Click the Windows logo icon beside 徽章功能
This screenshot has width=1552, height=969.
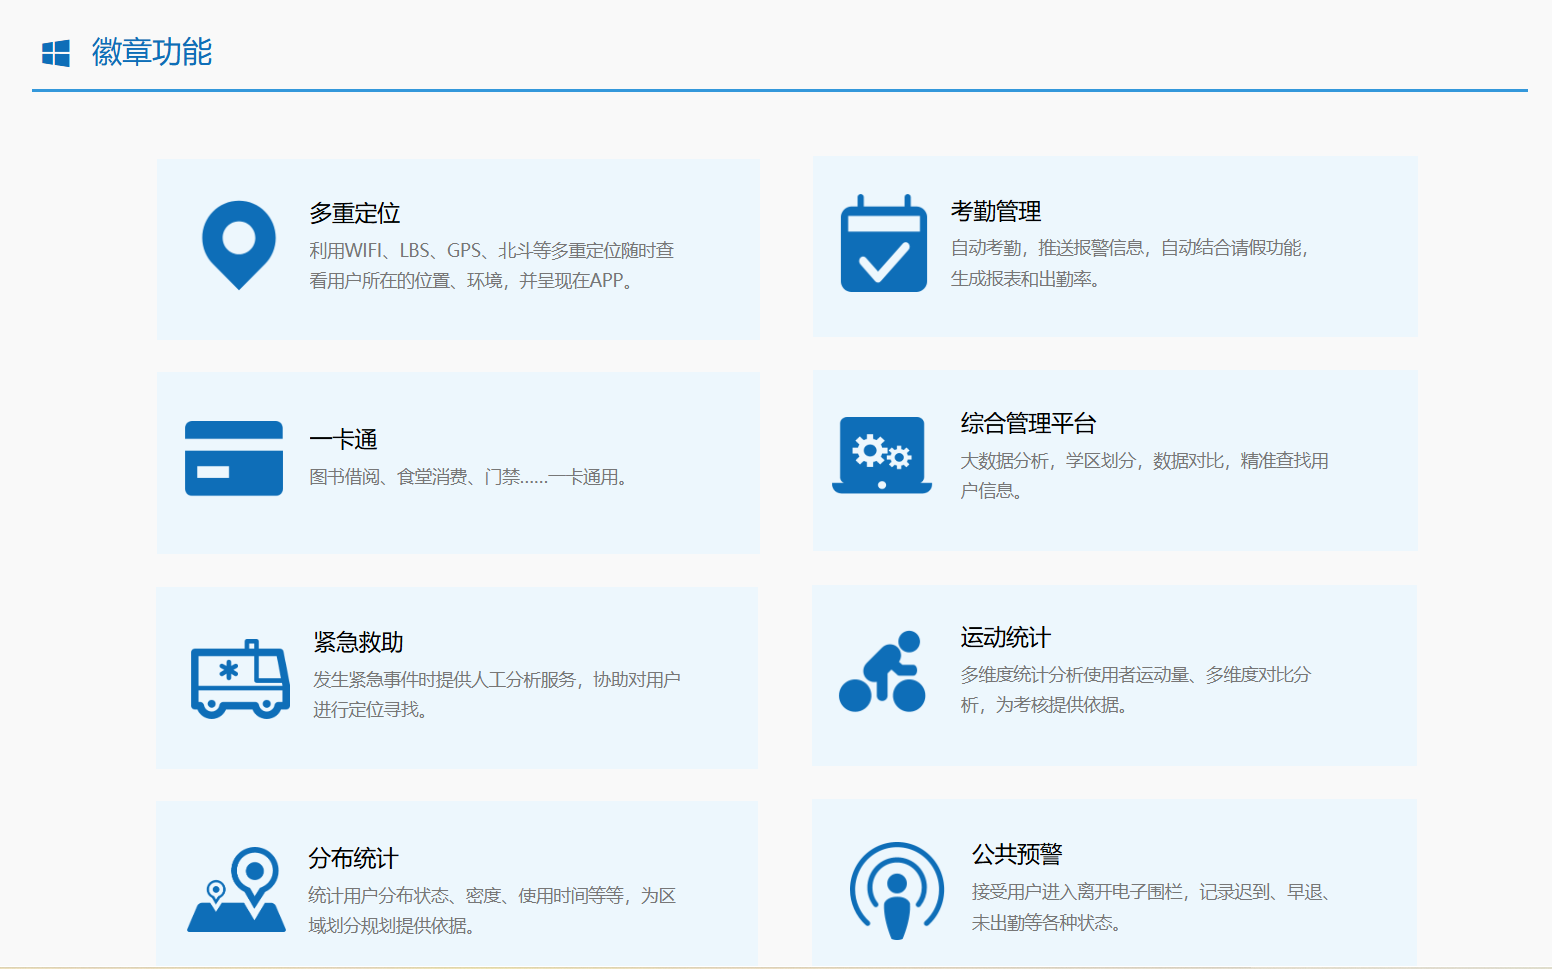(56, 53)
